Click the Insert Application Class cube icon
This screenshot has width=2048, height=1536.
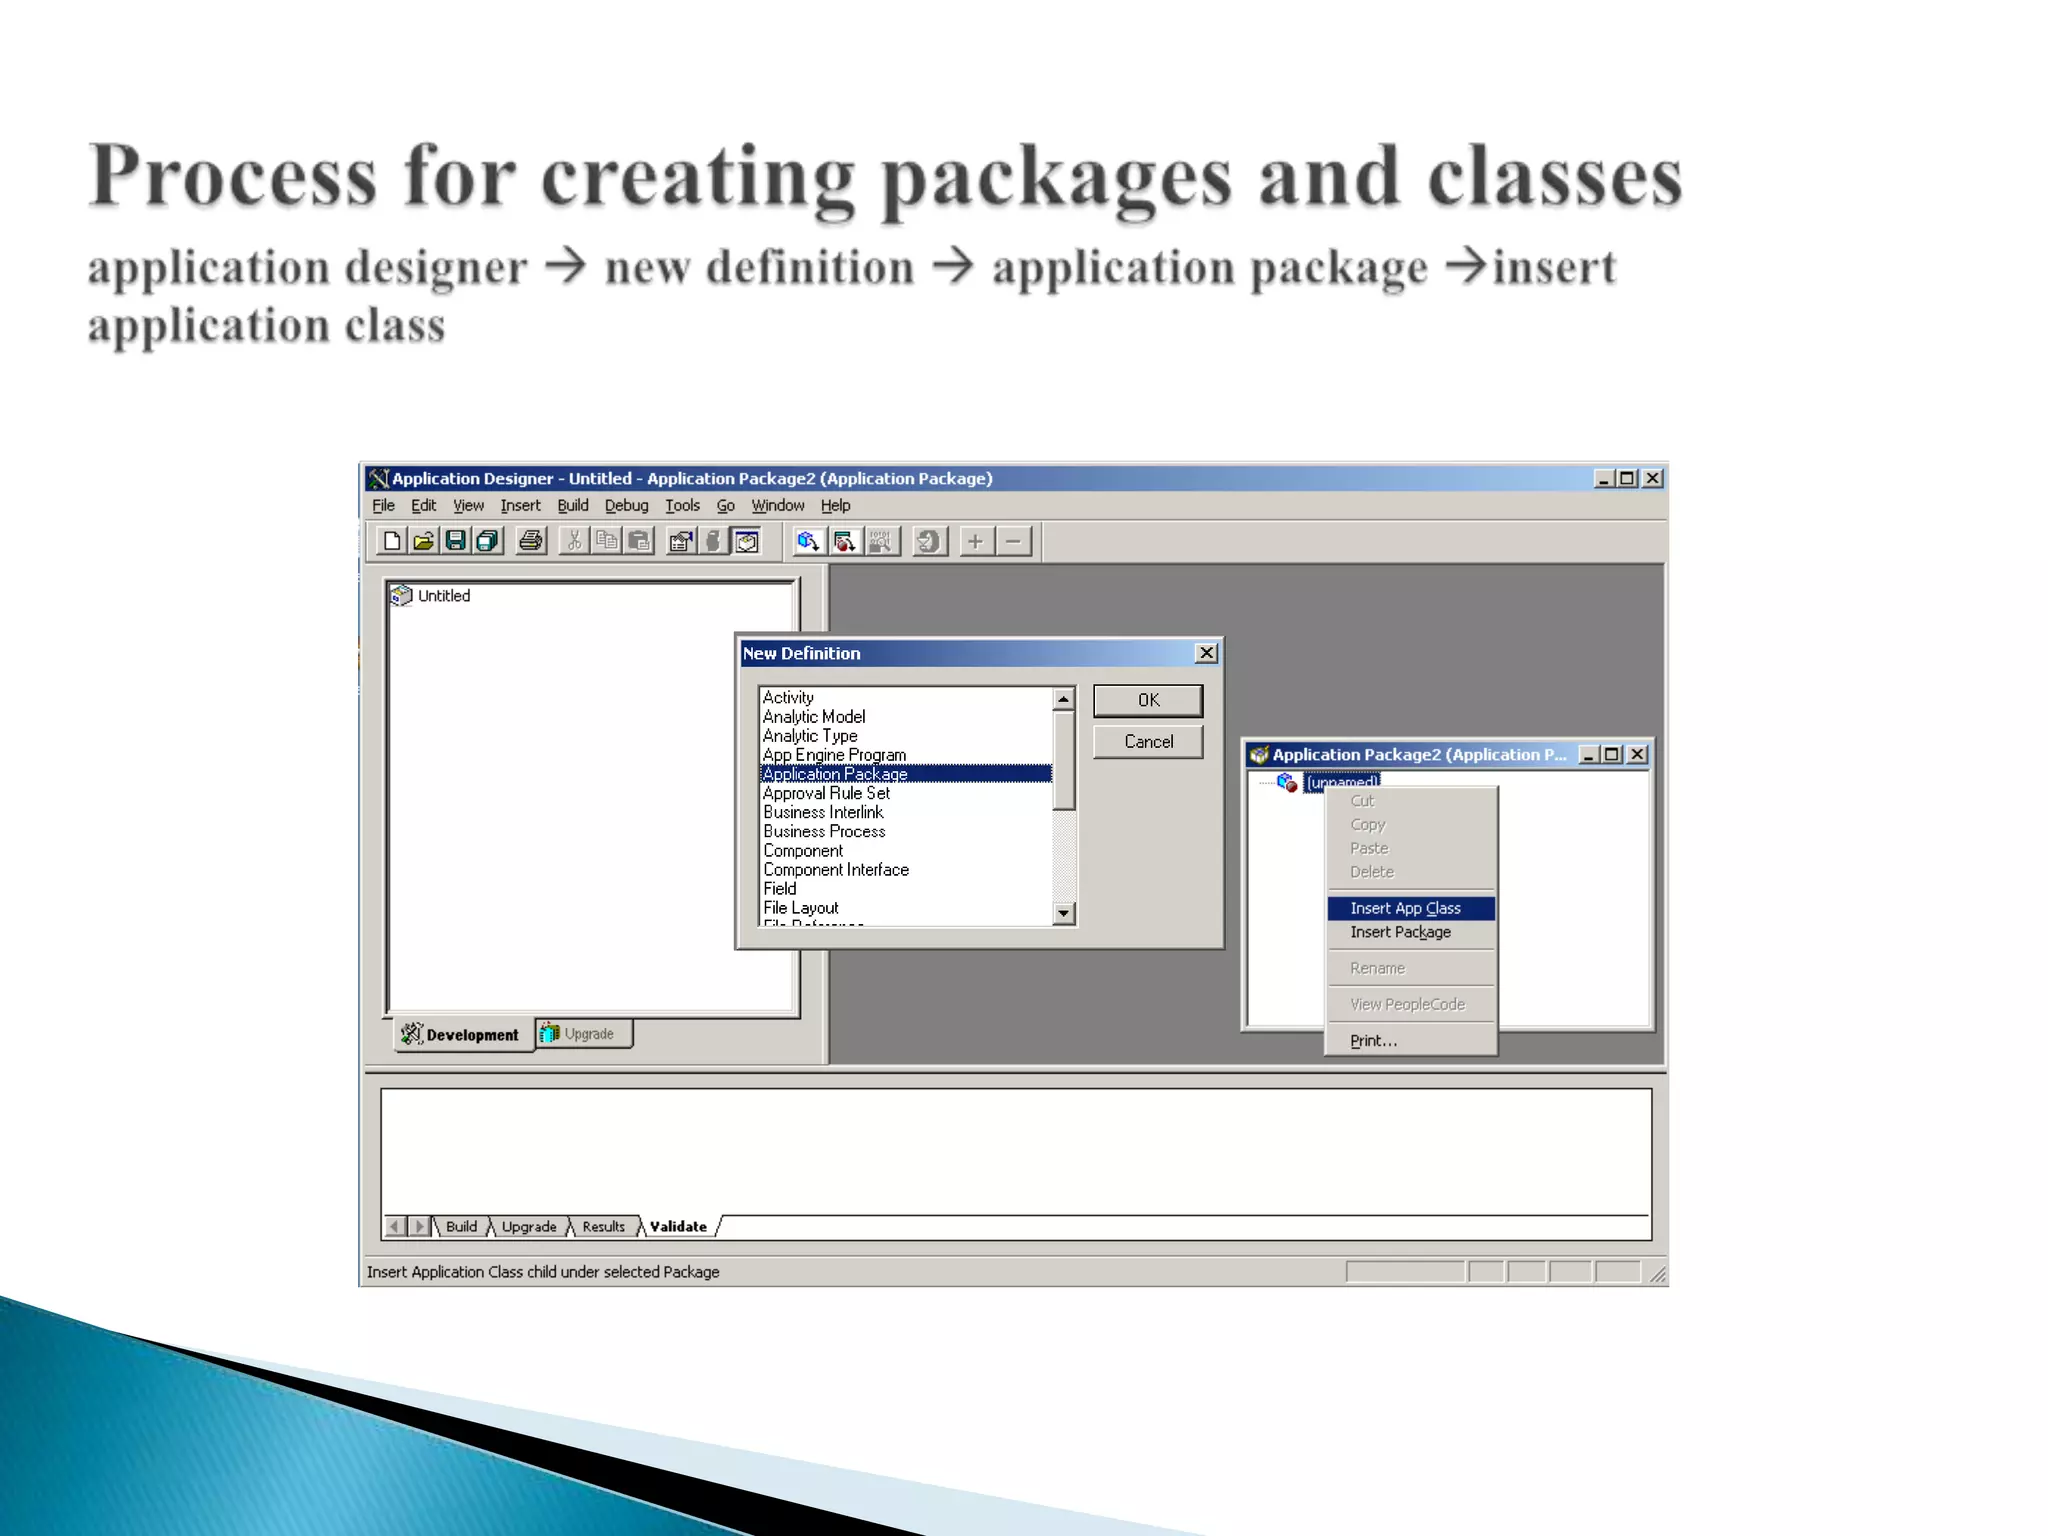coord(808,541)
